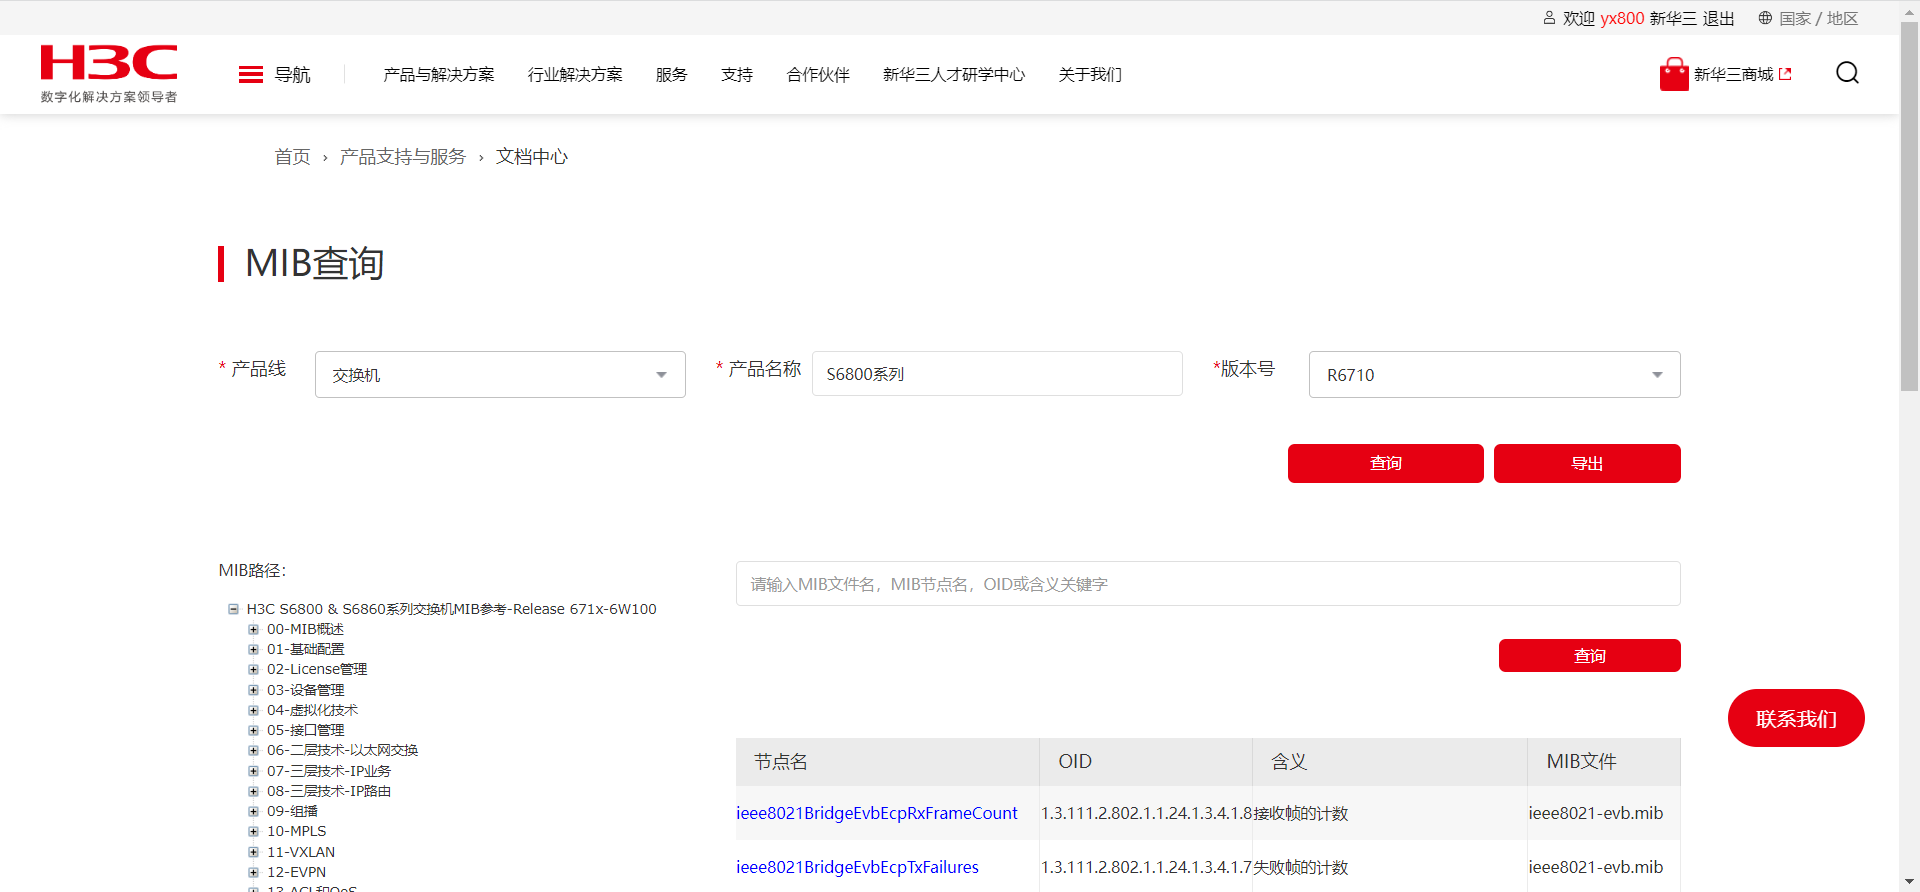Click the OID value 1.3.111.2.802.1.1.24.1.3.4.1.8
This screenshot has width=1920, height=892.
coord(1147,813)
